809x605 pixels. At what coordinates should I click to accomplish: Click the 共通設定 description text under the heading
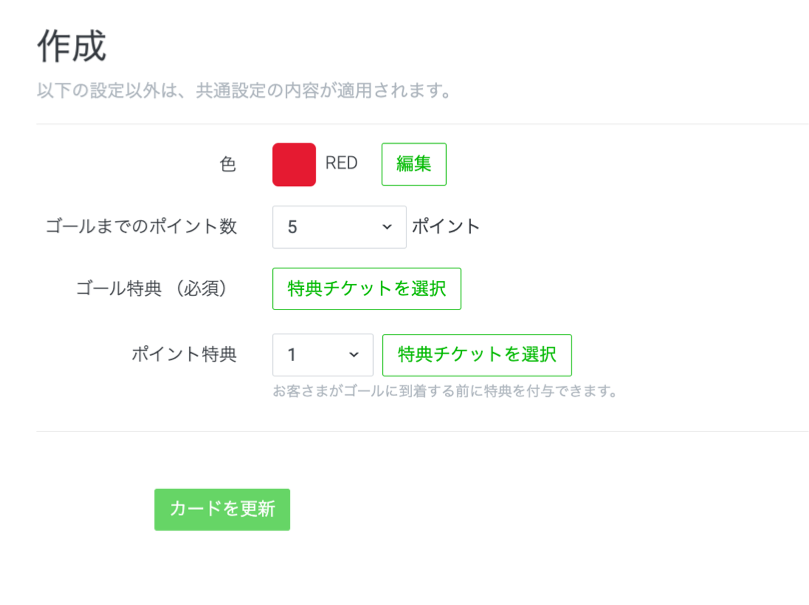pos(244,91)
